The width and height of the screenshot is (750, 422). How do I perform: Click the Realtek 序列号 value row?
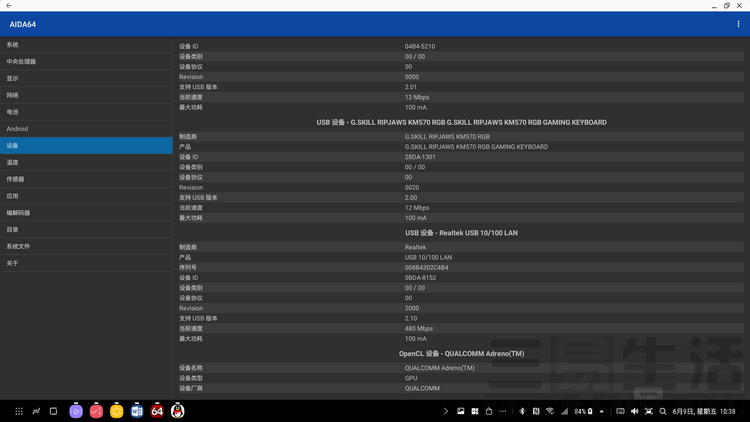click(x=426, y=268)
